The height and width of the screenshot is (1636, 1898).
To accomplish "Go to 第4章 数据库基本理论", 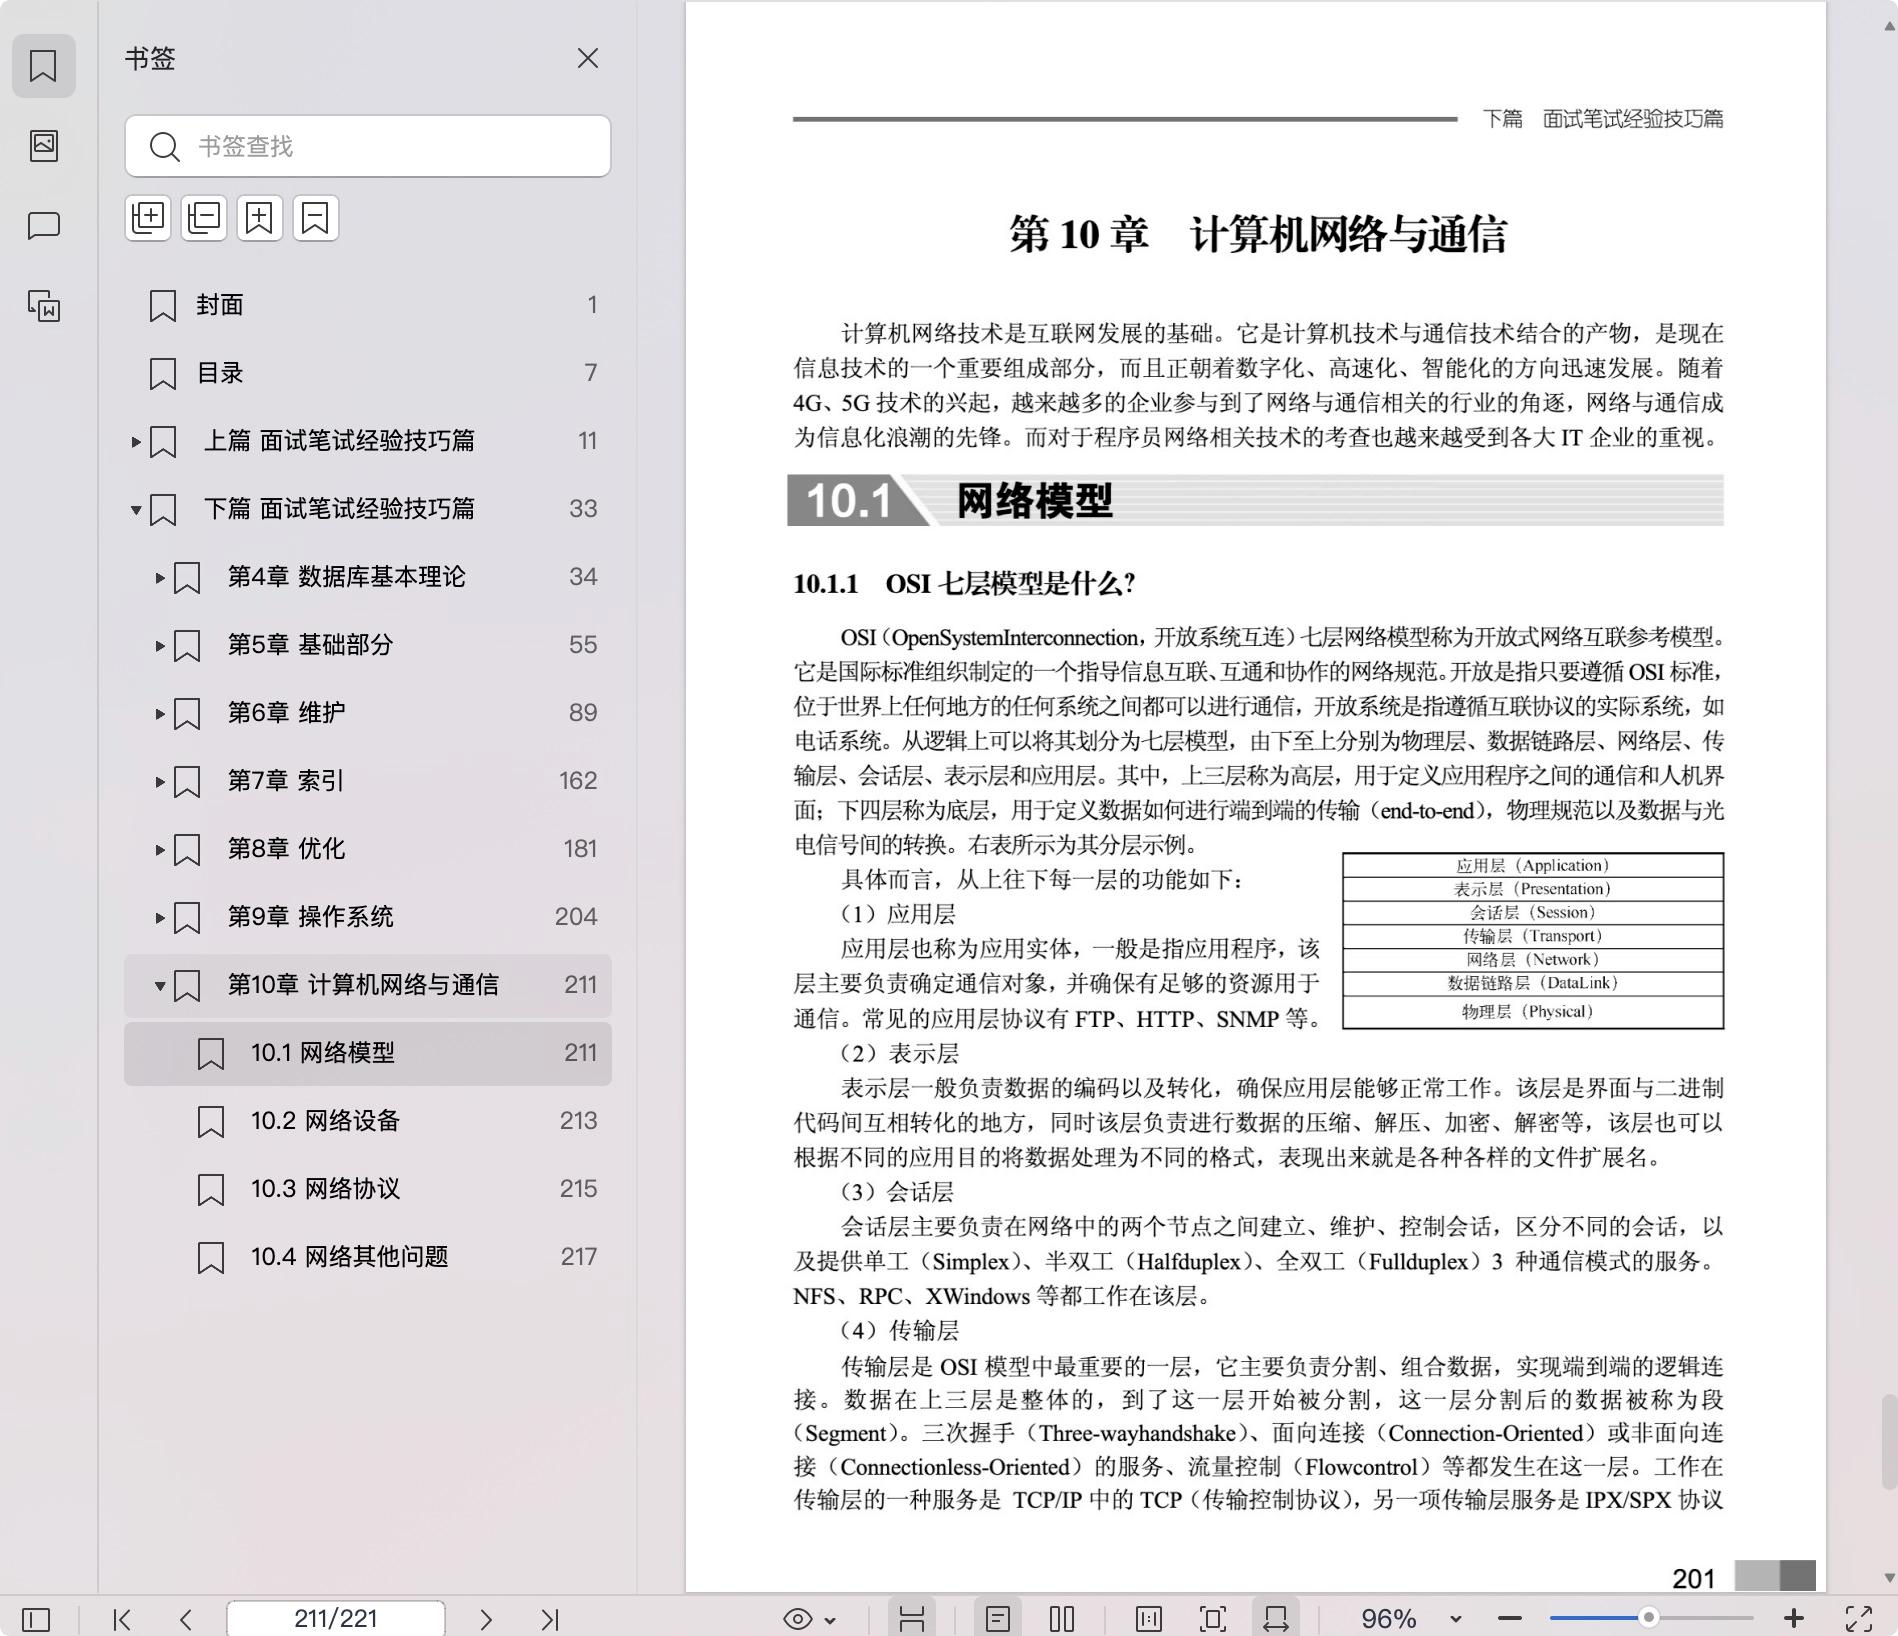I will 346,577.
